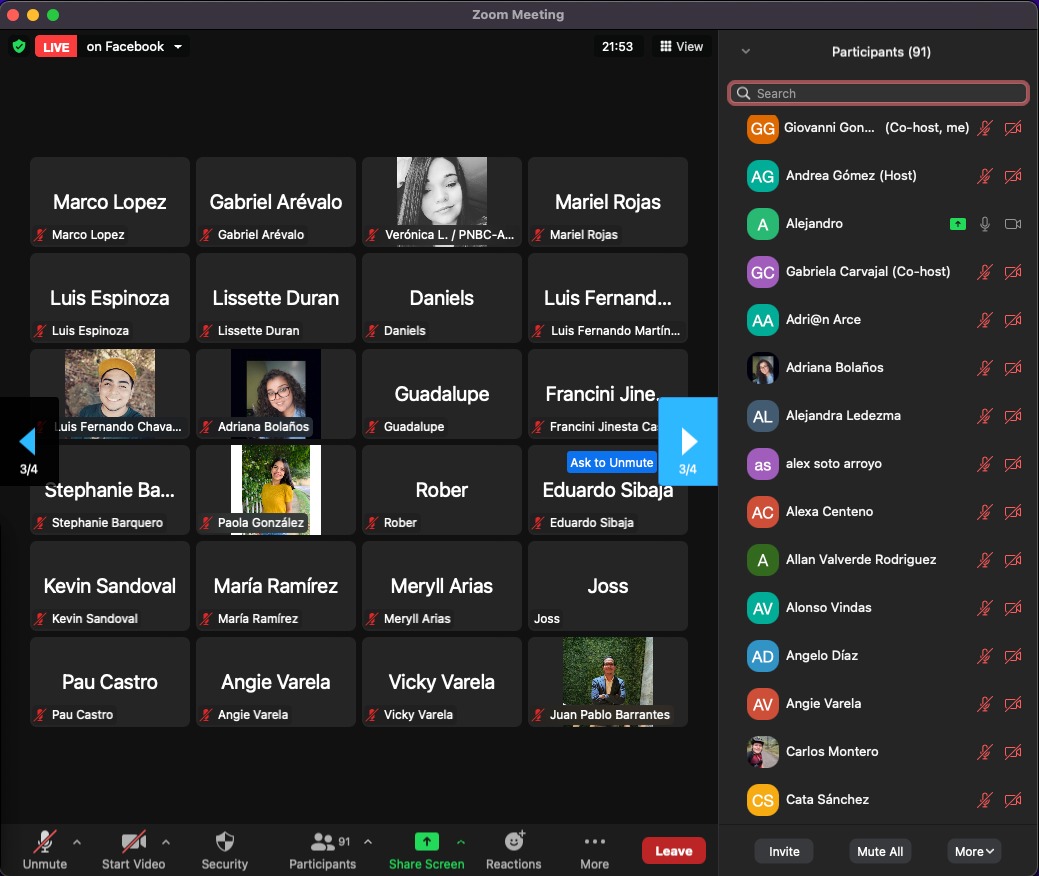
Task: Click Ask to Unmute on Eduardo Sibaja
Action: [x=611, y=462]
